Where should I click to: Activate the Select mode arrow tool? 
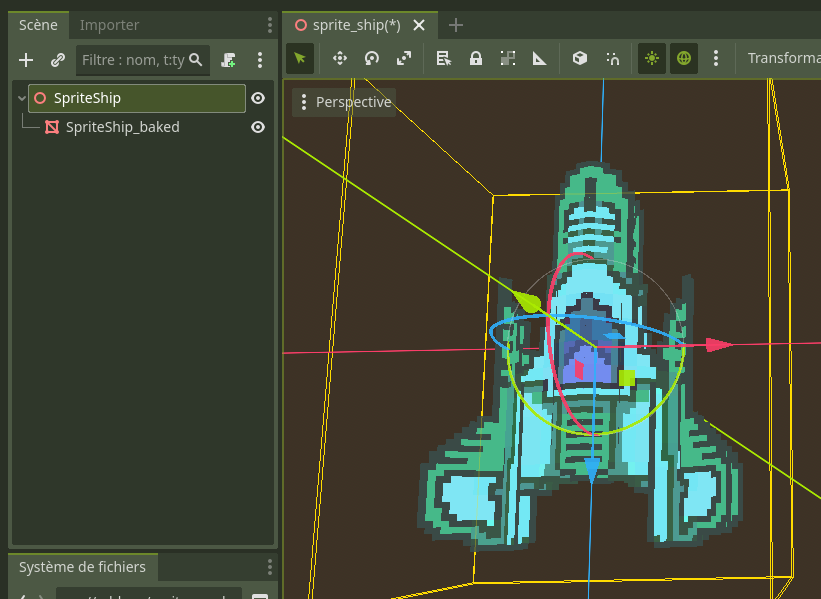(x=300, y=58)
